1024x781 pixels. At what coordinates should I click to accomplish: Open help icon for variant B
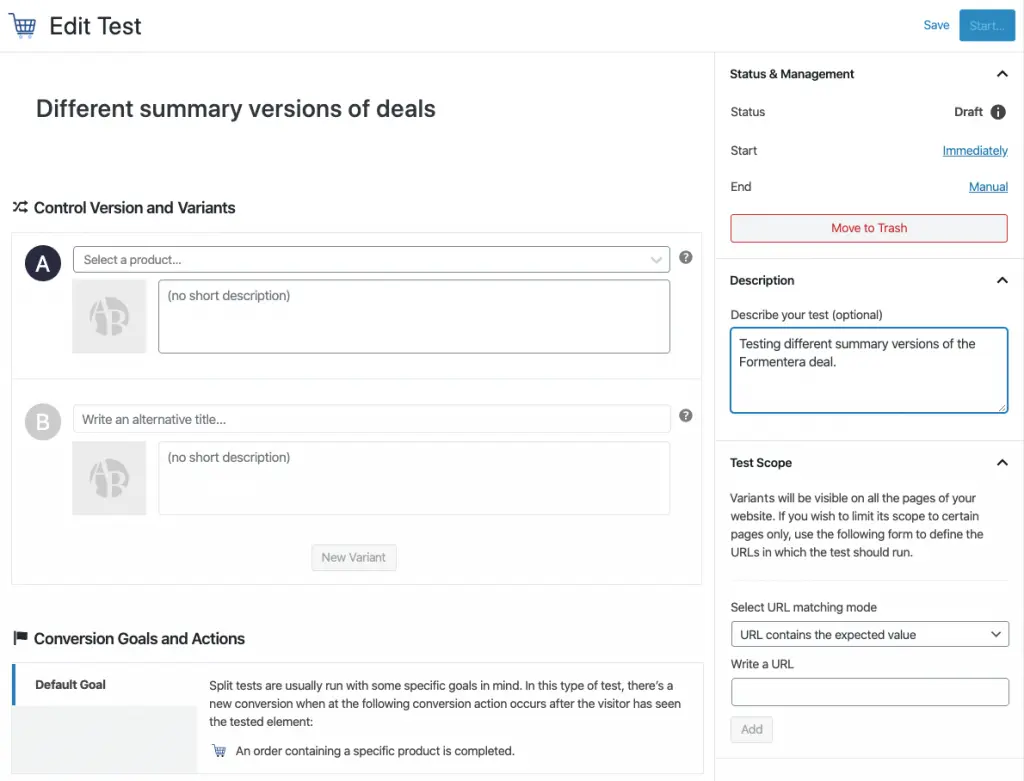pos(685,415)
